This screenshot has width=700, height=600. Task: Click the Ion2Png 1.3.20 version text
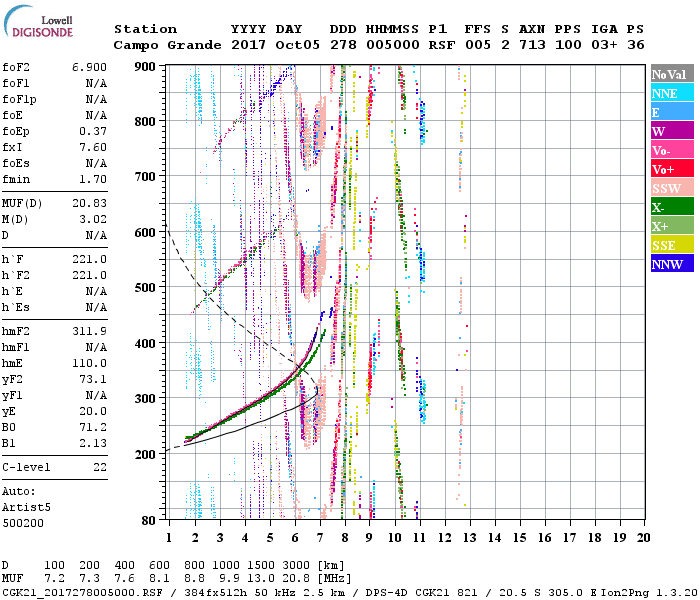649,593
